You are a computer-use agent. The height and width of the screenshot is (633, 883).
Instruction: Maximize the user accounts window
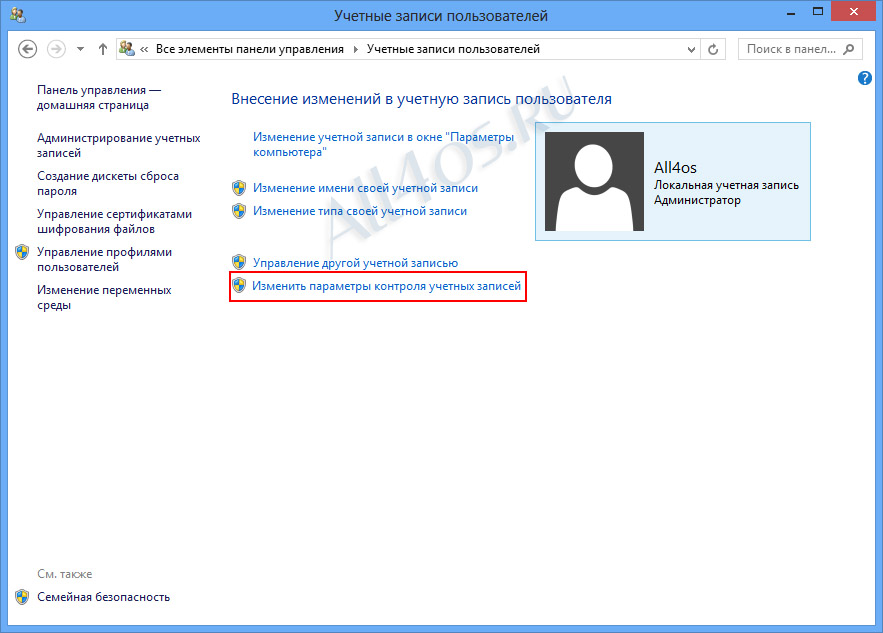(x=818, y=12)
